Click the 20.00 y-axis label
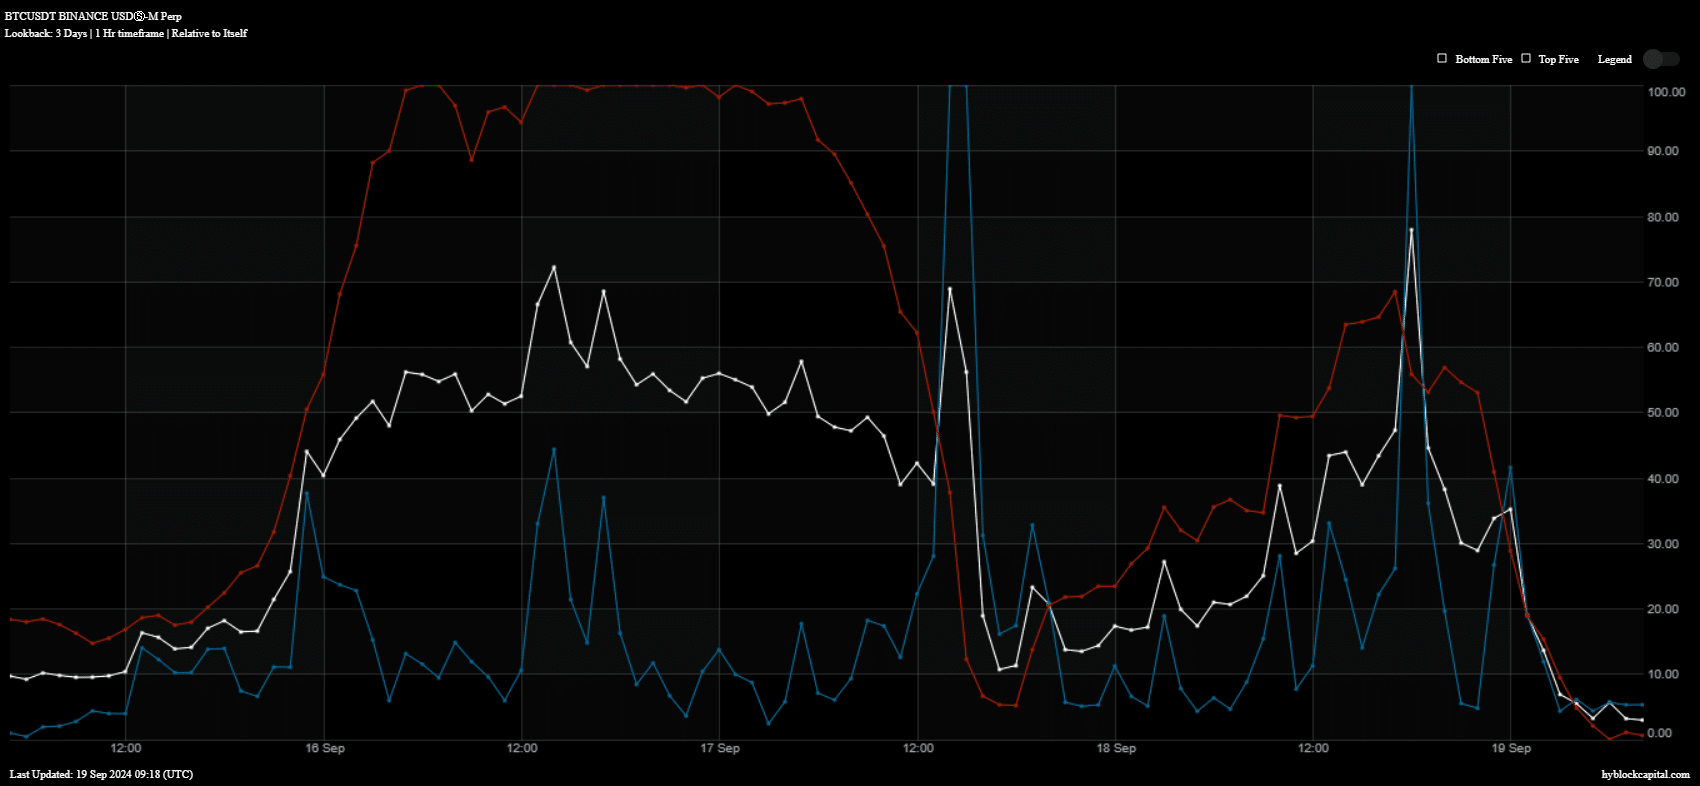This screenshot has width=1700, height=786. coord(1663,609)
